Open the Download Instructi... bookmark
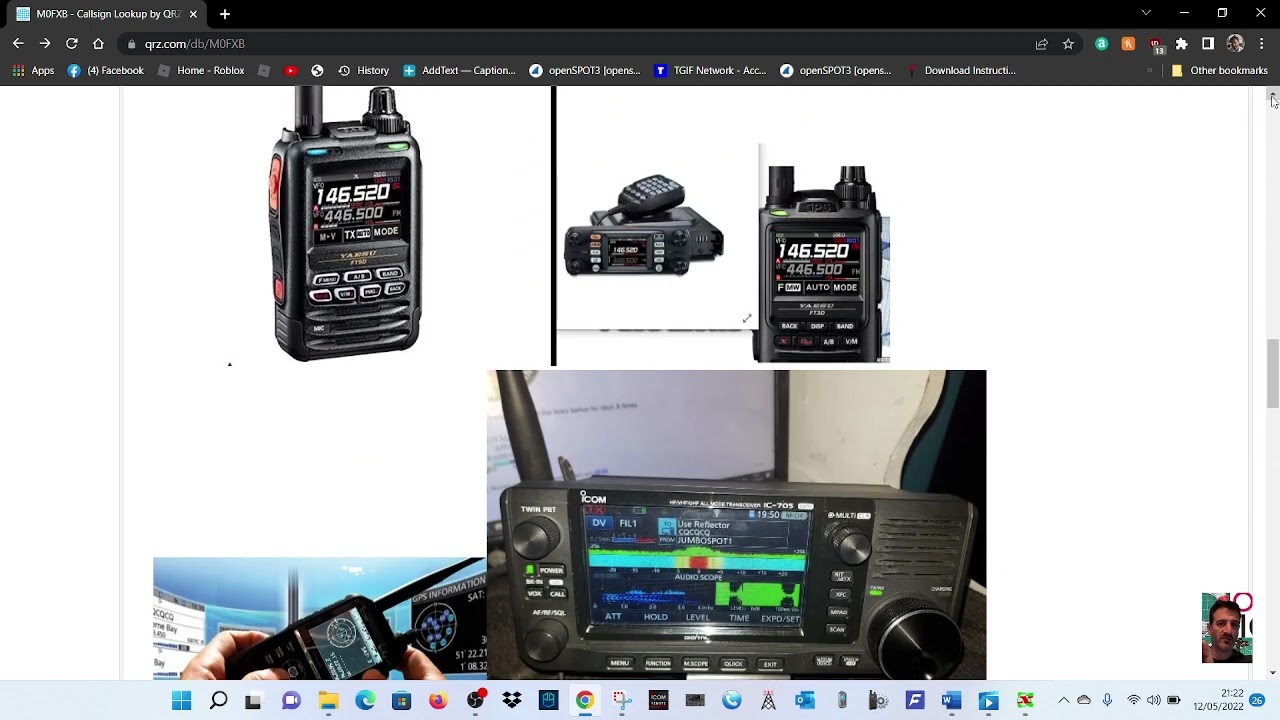This screenshot has height=720, width=1280. click(961, 71)
